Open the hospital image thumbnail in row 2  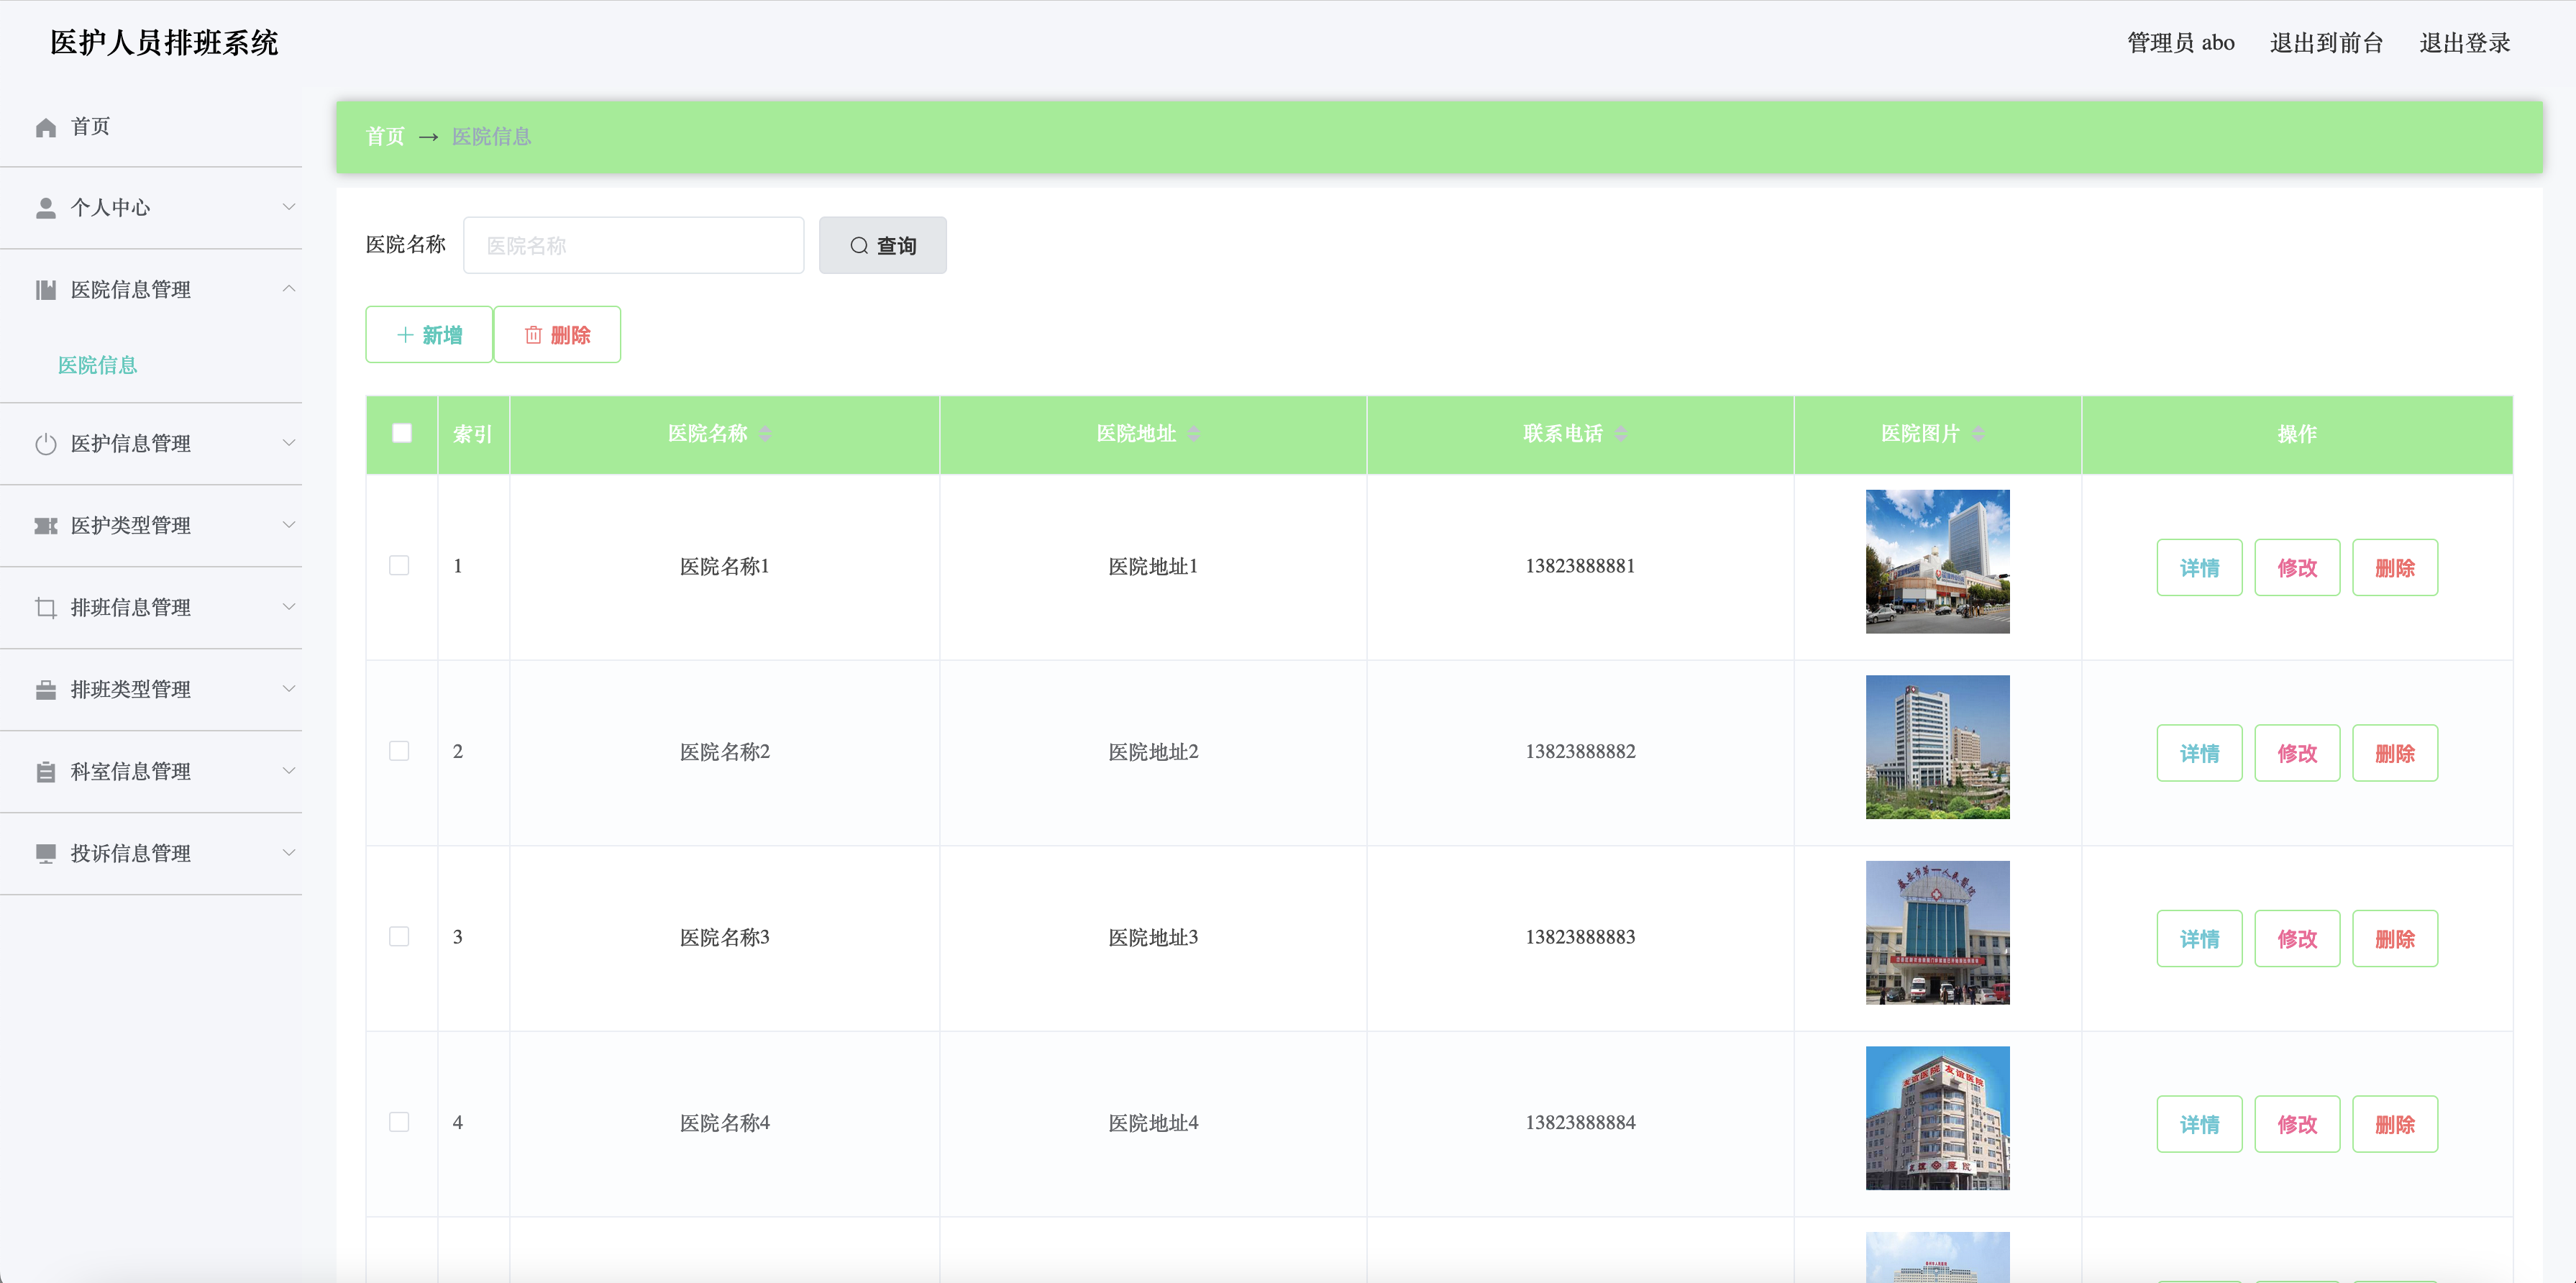(1938, 747)
